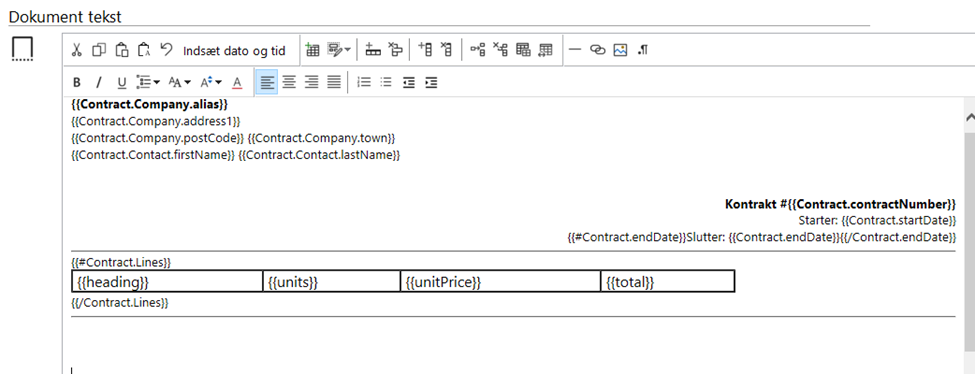Screen dimensions: 975x374
Task: Select center text alignment
Action: 289,82
